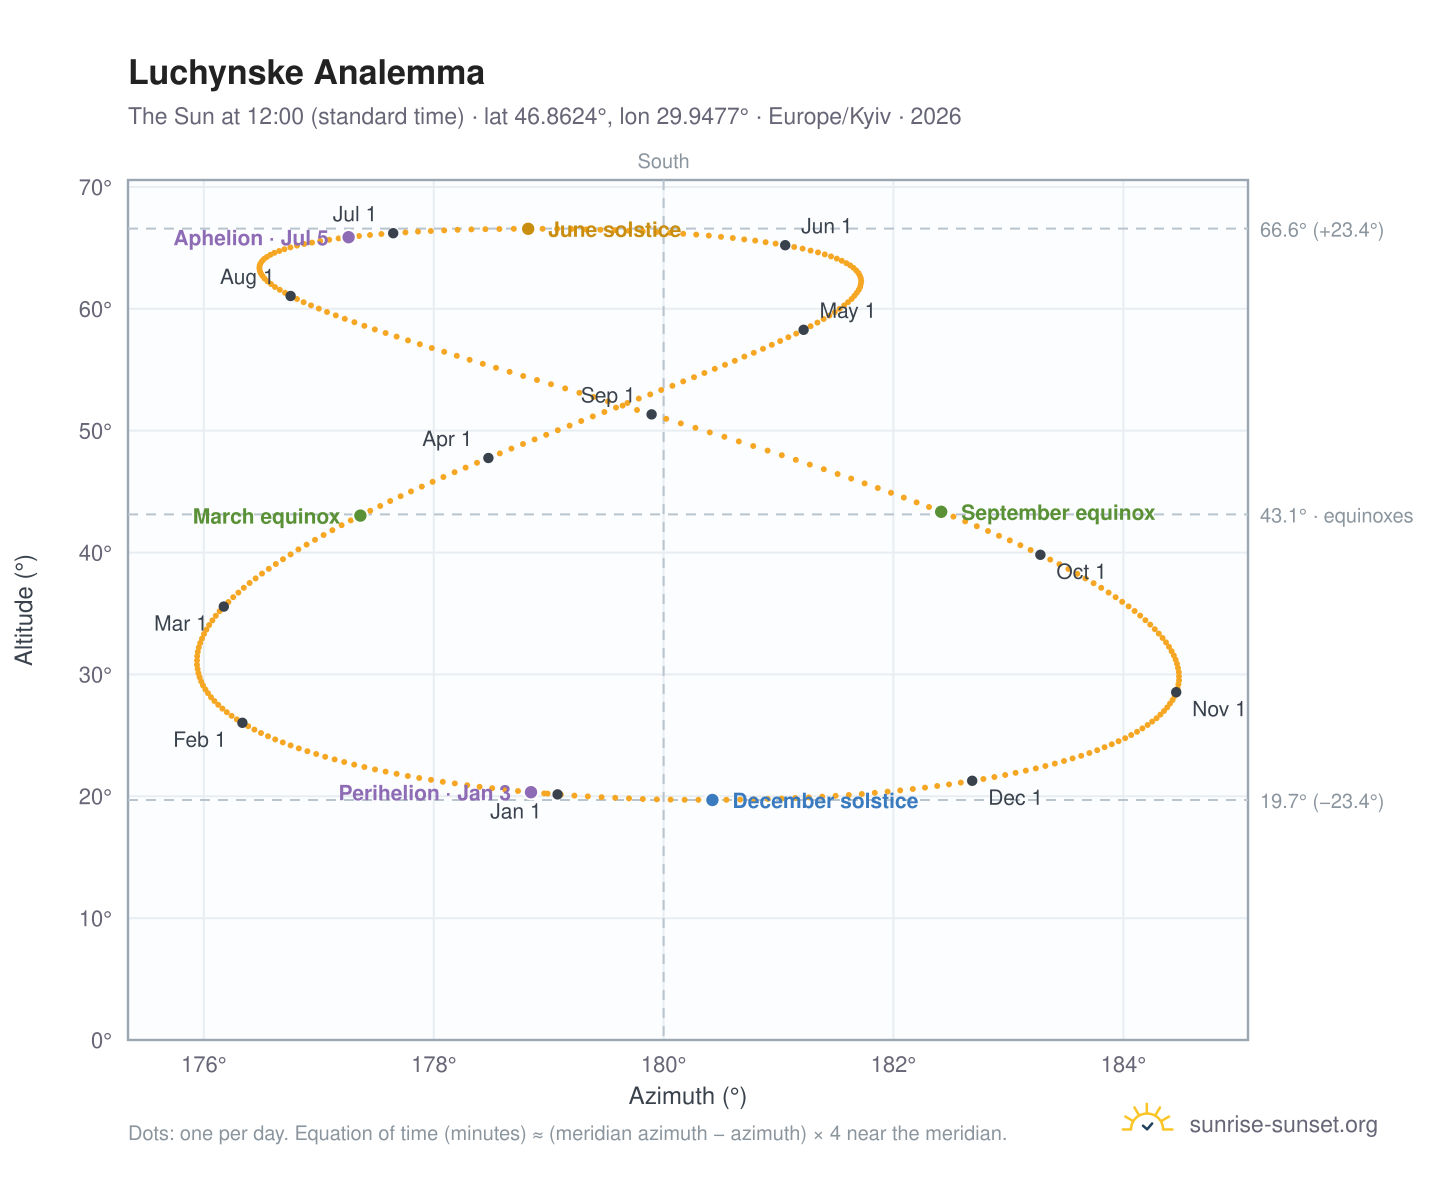
Task: Click the 'Perihelion · Jan 3' text label
Action: tap(425, 793)
